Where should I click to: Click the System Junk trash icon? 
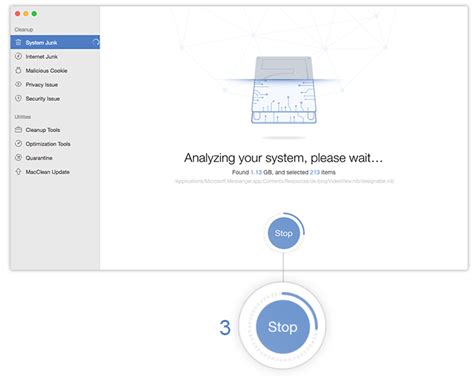click(x=19, y=42)
